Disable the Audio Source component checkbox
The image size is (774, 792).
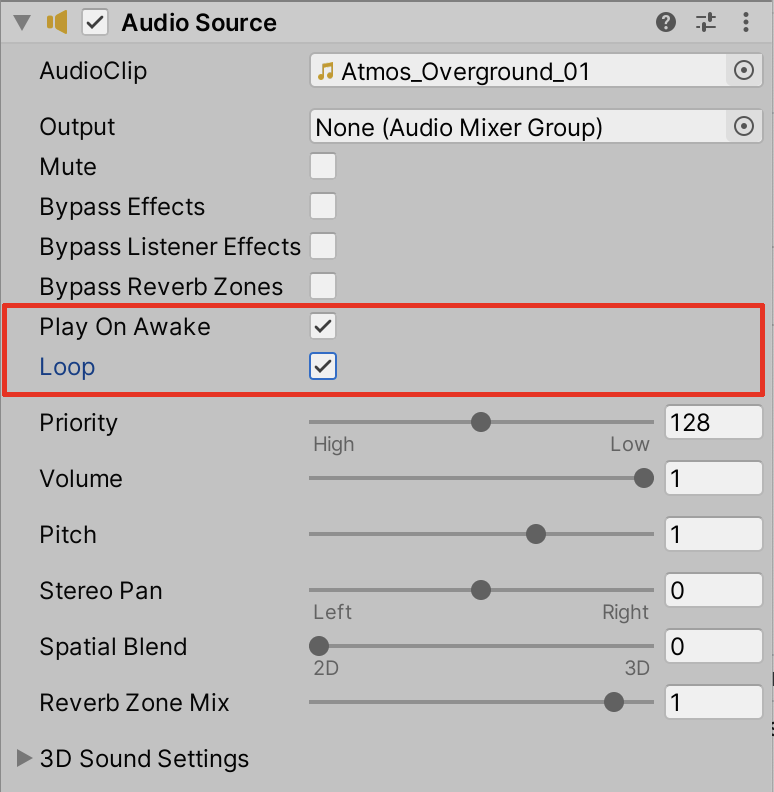95,22
